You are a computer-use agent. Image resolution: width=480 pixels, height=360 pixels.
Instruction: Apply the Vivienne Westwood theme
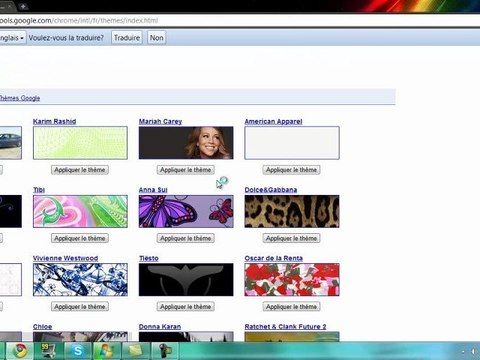tap(80, 306)
